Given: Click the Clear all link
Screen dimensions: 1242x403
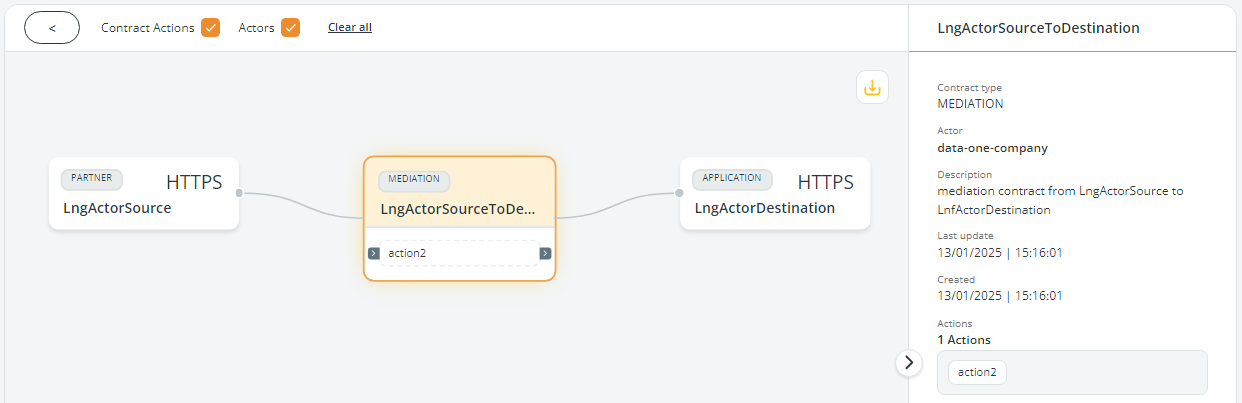Looking at the screenshot, I should [349, 27].
